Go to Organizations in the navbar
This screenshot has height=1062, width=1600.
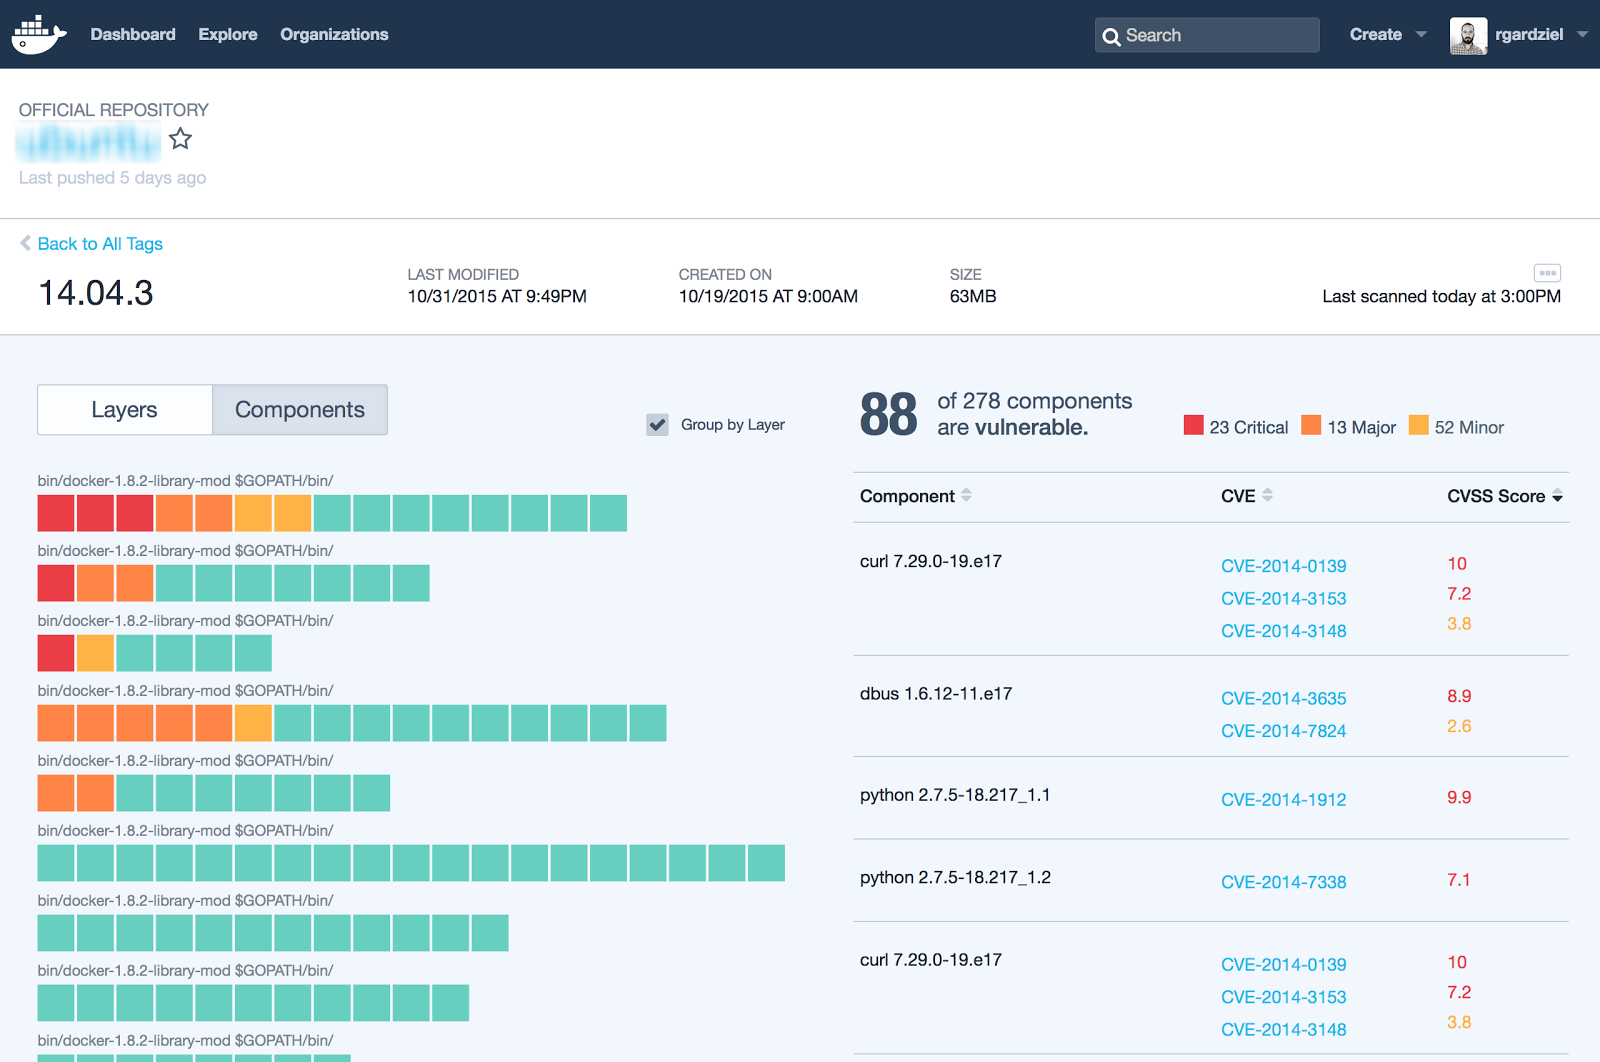point(334,34)
